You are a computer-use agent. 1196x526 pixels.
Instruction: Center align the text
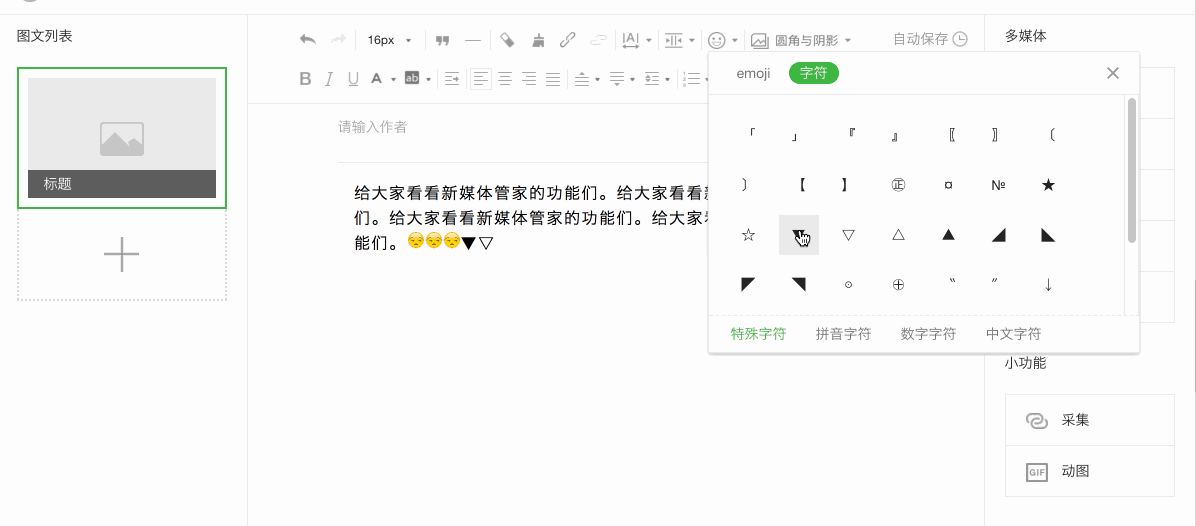[x=504, y=78]
